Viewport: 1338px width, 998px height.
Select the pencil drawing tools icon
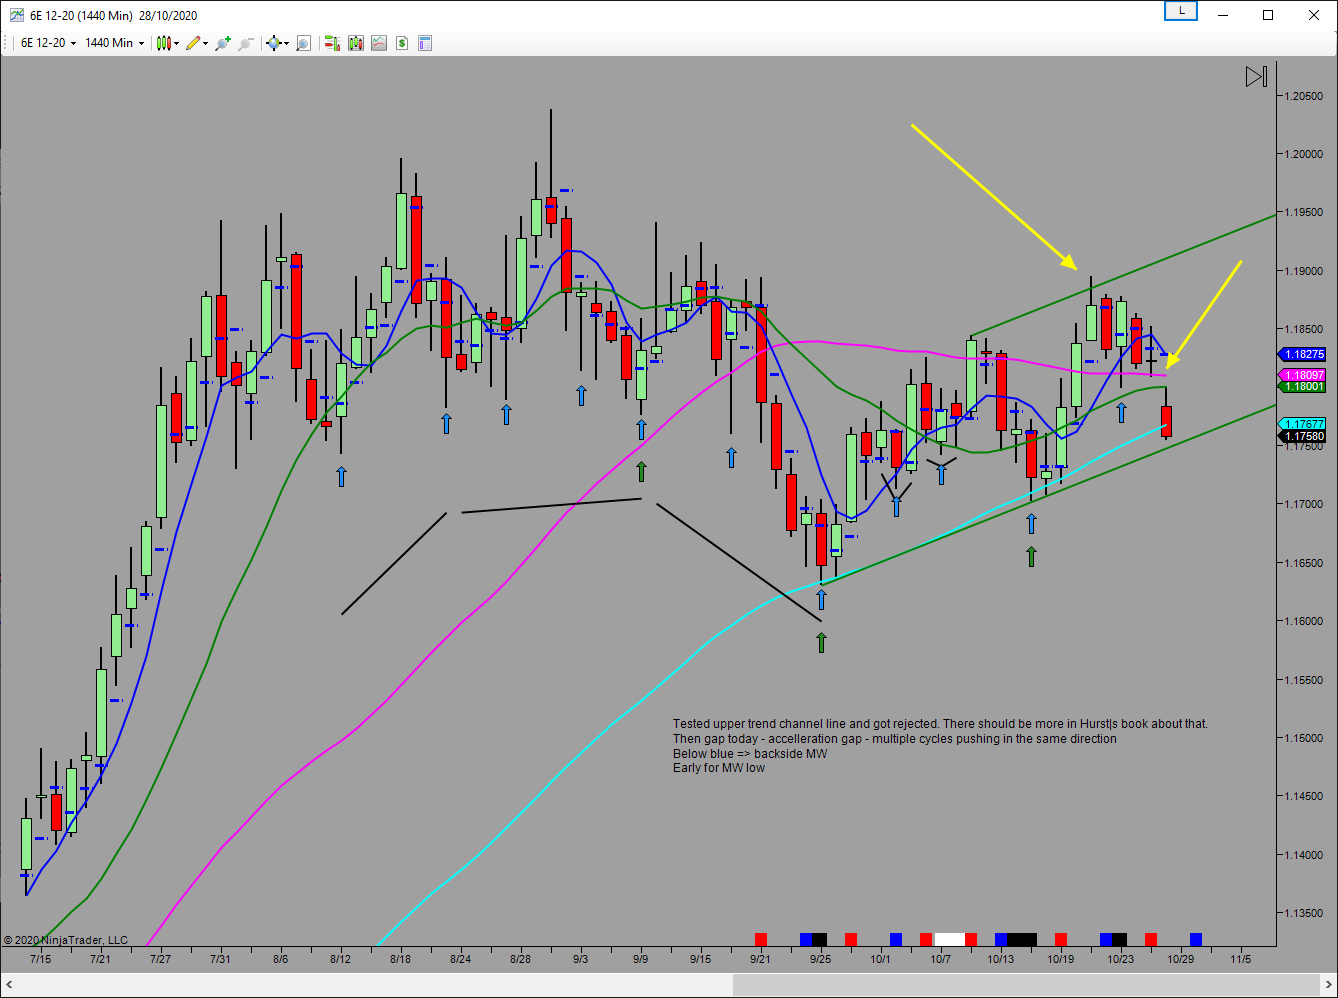tap(193, 43)
